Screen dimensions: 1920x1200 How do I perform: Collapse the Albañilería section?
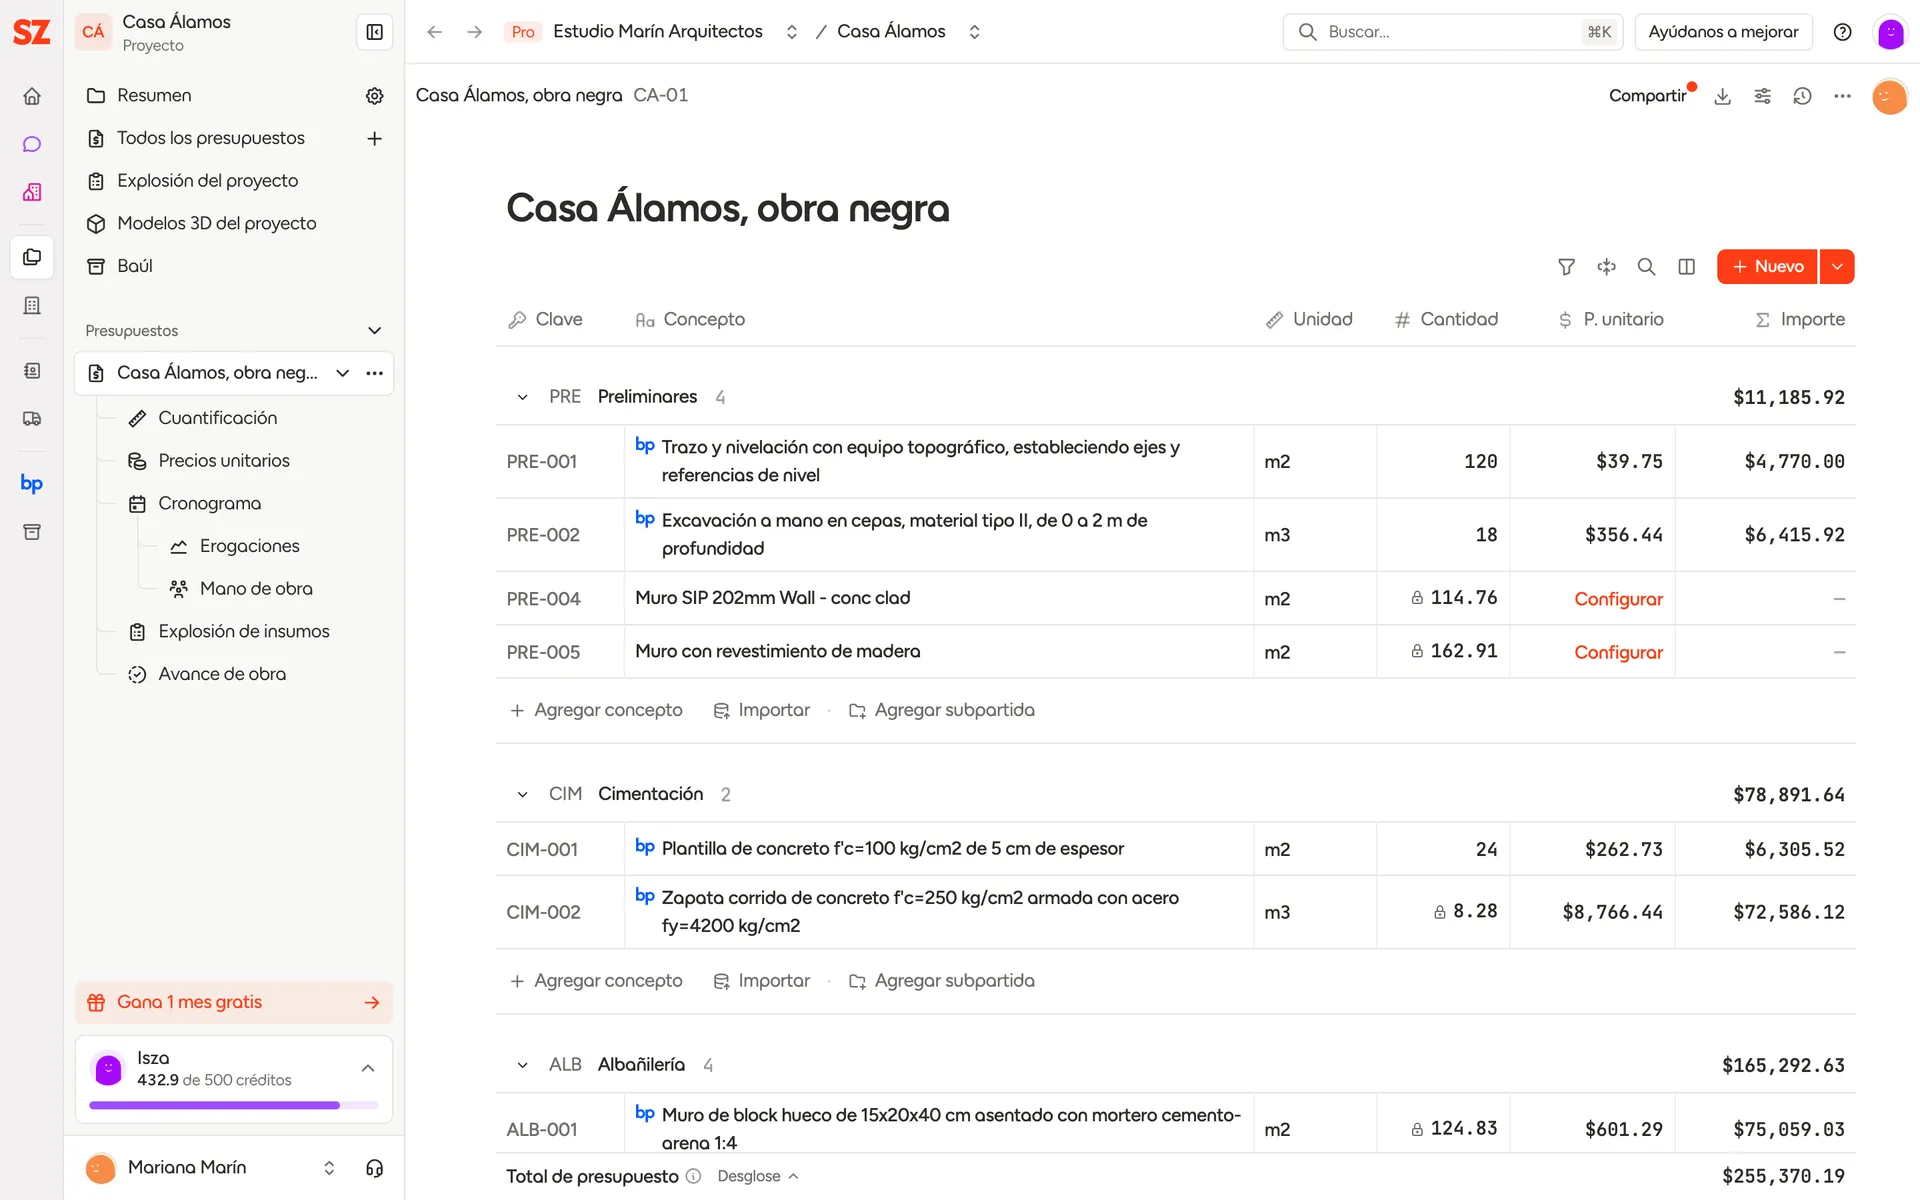[522, 1065]
